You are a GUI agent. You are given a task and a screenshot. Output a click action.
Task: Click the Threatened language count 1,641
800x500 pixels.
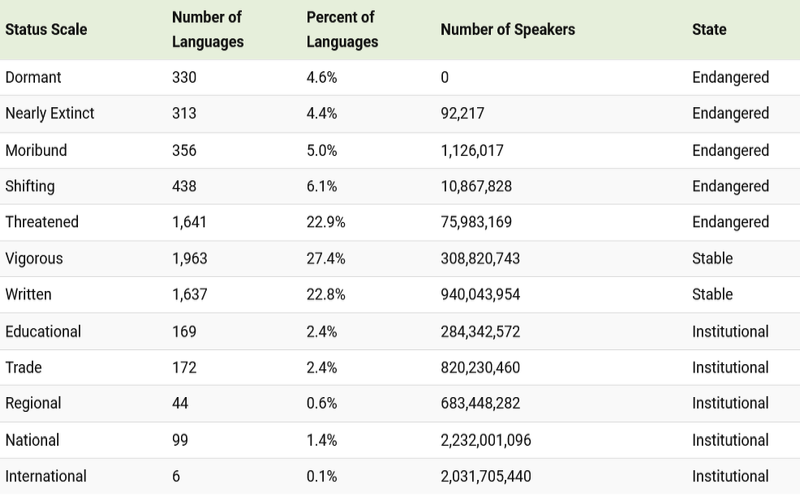pos(189,222)
